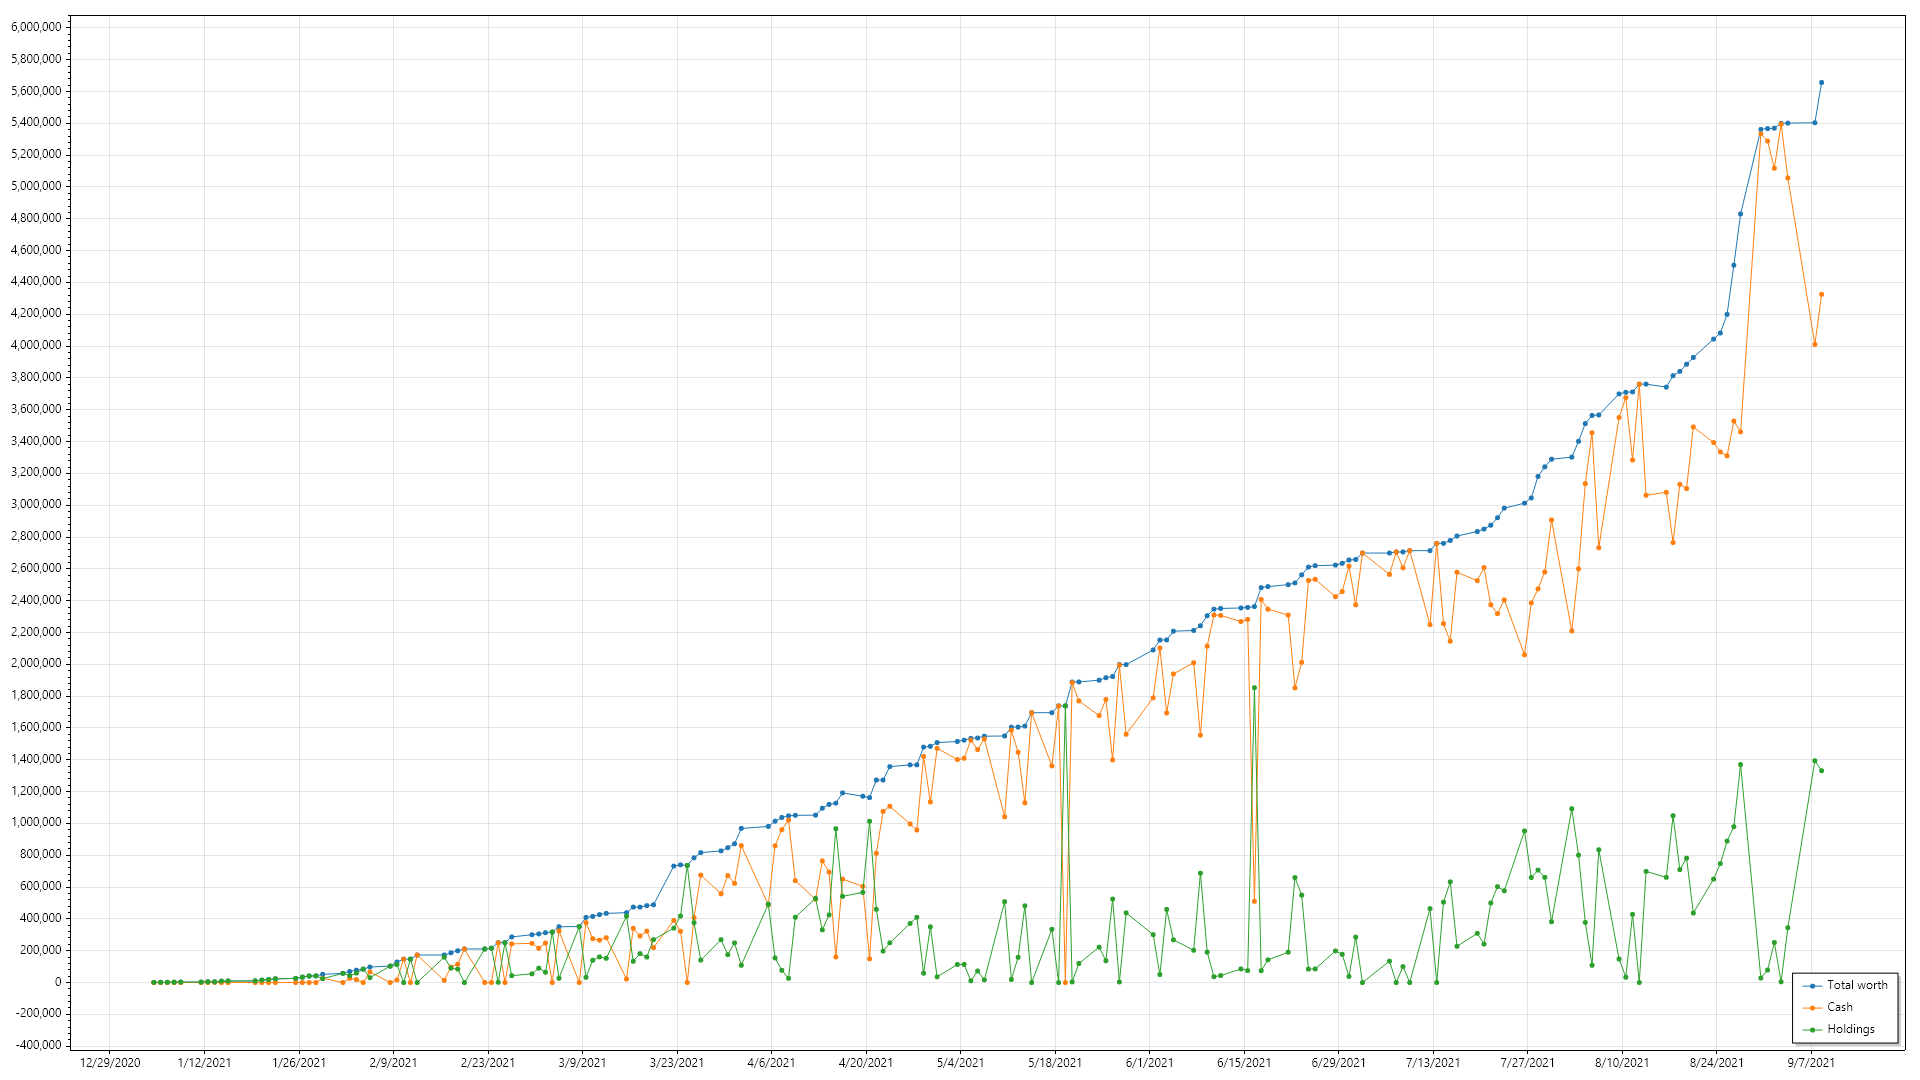Viewport: 1920px width, 1080px height.
Task: Click the -400,000 y-axis label
Action: [x=37, y=1045]
